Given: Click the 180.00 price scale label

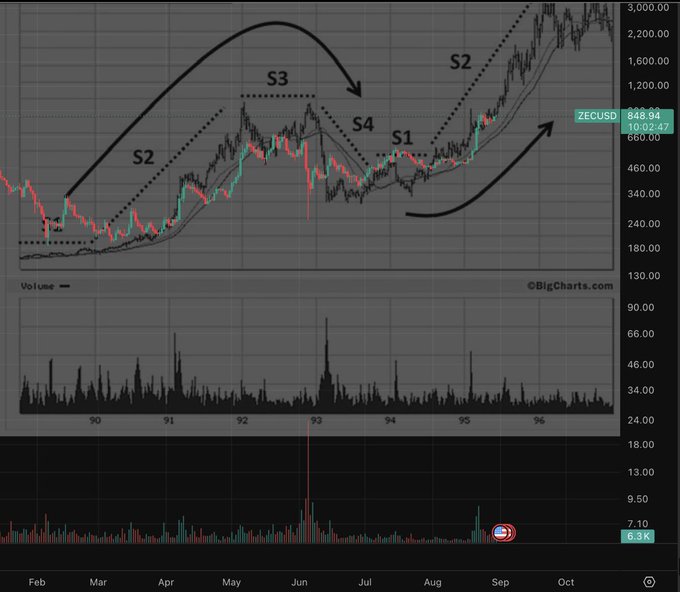Looking at the screenshot, I should click(644, 248).
